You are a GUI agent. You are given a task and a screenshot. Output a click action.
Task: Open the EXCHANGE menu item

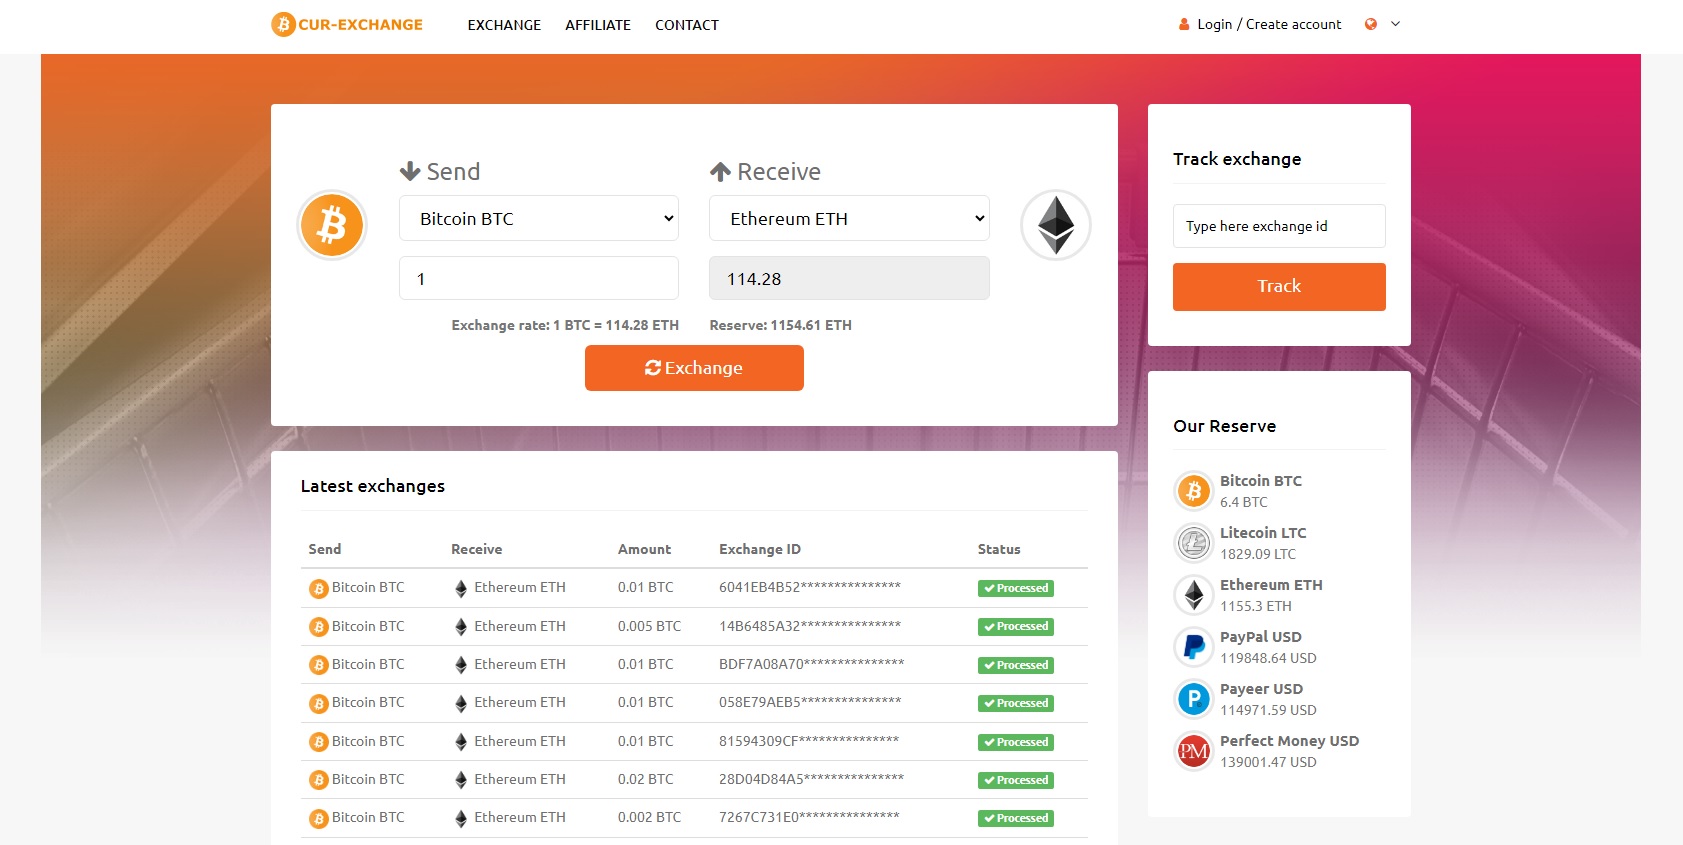(504, 25)
